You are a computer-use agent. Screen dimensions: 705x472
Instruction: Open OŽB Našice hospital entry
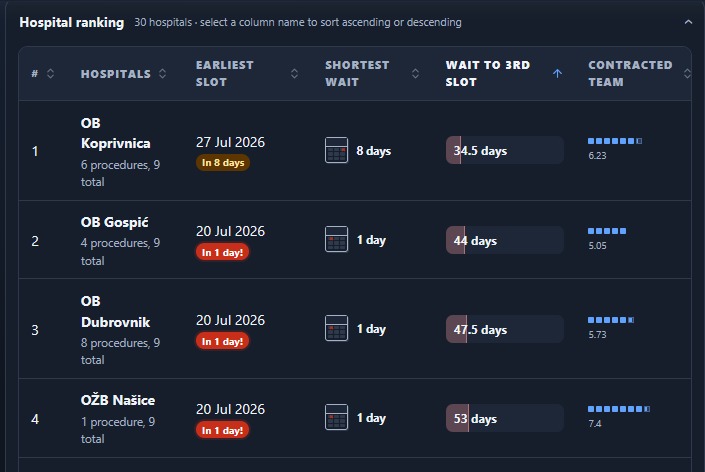click(x=118, y=400)
